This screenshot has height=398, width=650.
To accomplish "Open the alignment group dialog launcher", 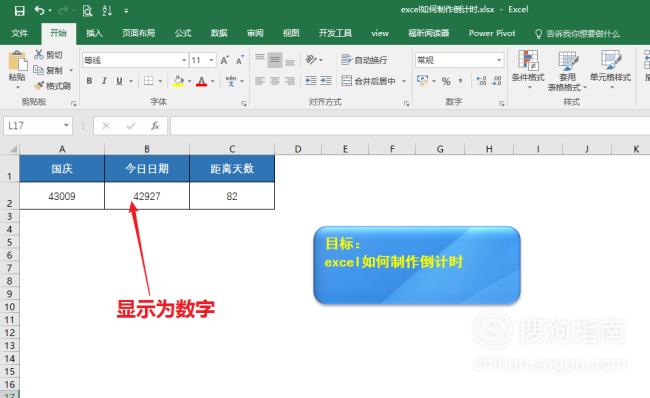I will coord(406,104).
